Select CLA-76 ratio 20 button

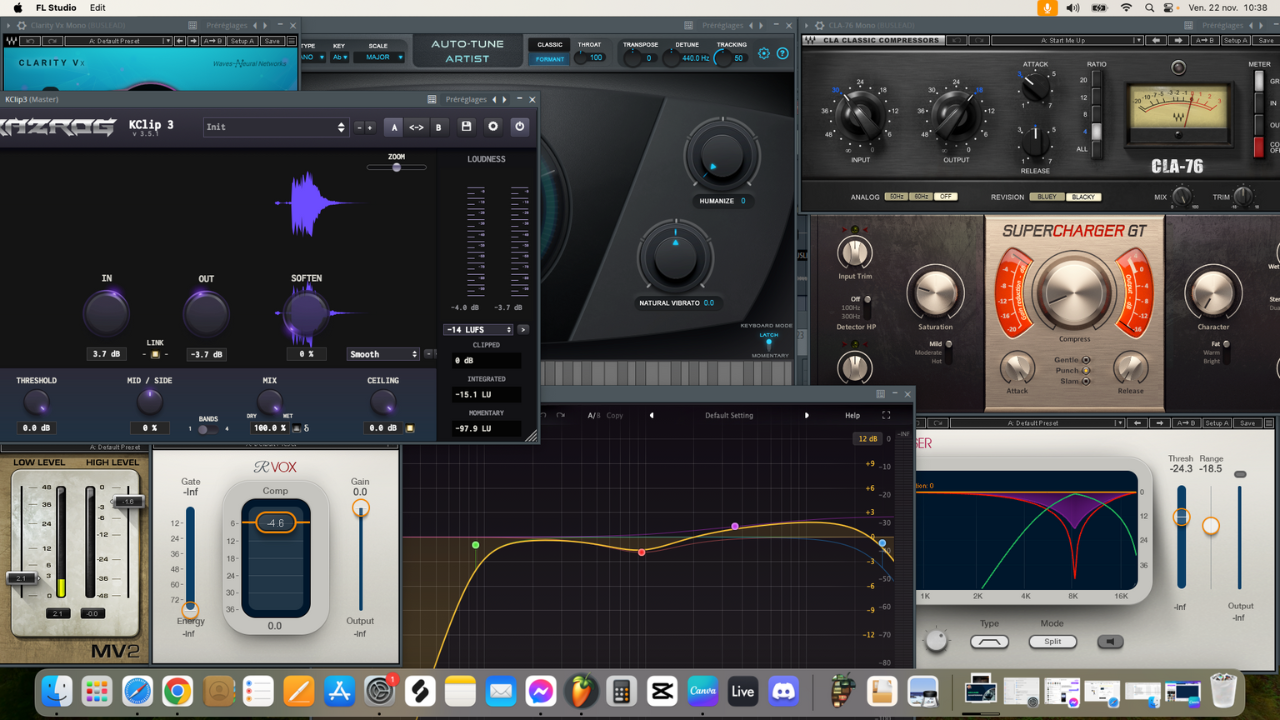[x=1097, y=80]
